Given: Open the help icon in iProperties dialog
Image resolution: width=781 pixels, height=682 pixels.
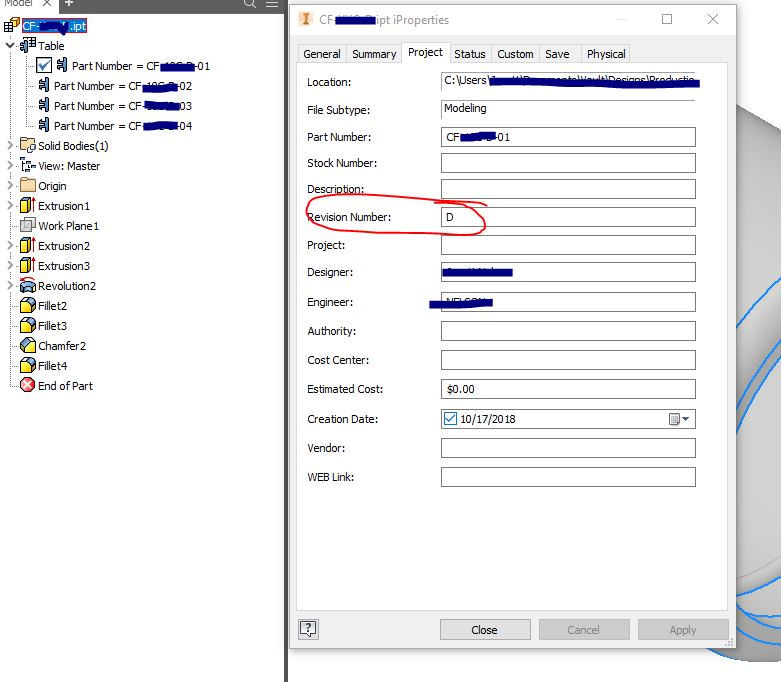Looking at the screenshot, I should (x=308, y=629).
